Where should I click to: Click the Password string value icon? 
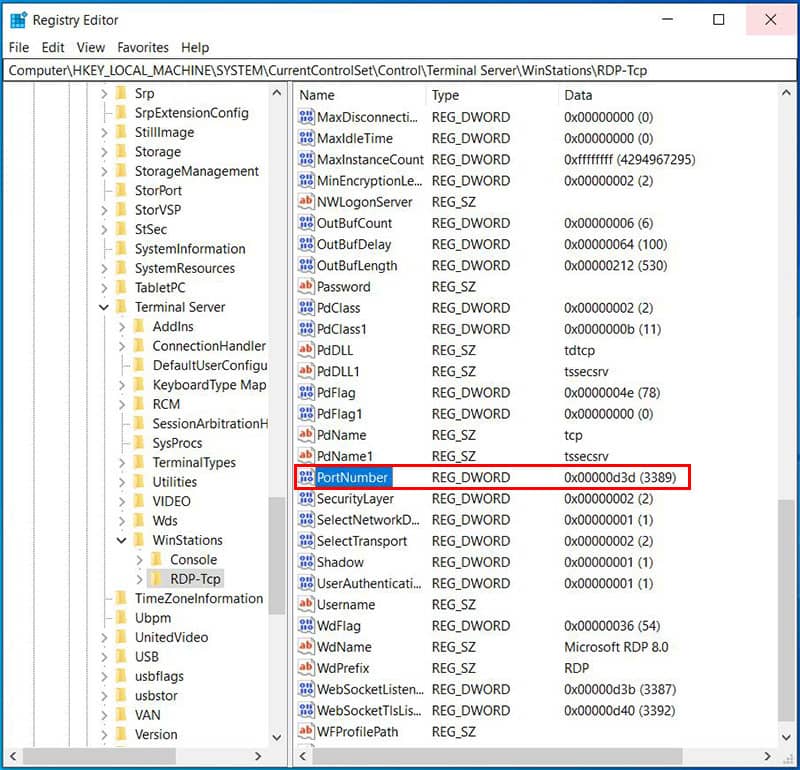point(306,287)
